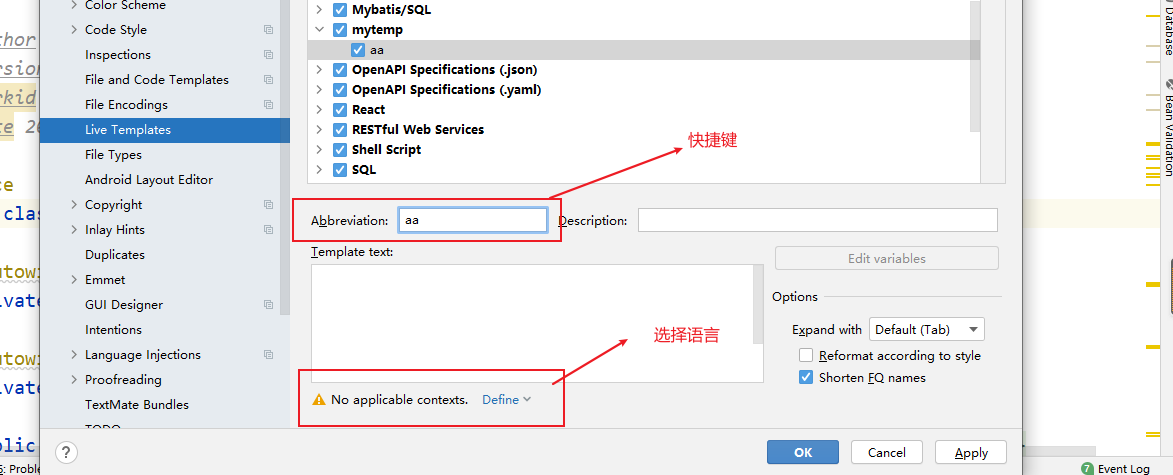The height and width of the screenshot is (475, 1173).
Task: Uncheck the aa template checkbox
Action: pos(358,50)
